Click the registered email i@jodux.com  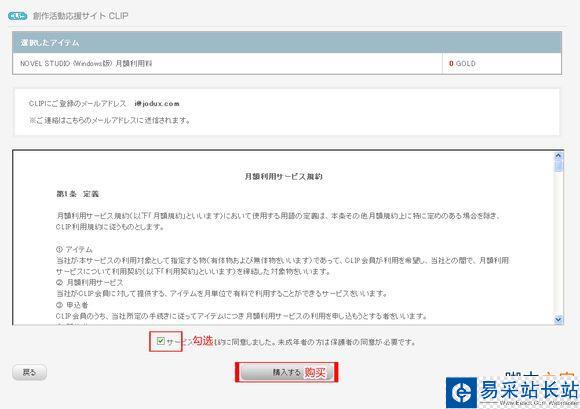tap(157, 104)
